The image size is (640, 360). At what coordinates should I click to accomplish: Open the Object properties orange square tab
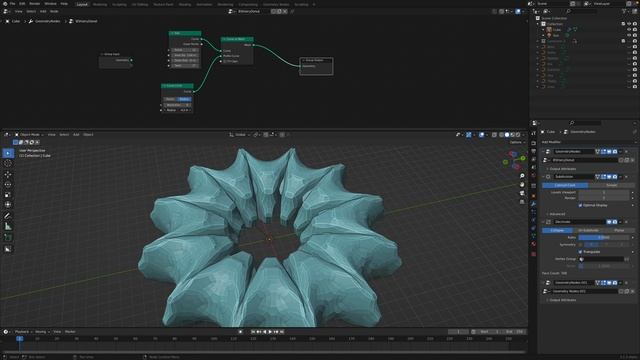point(533,196)
